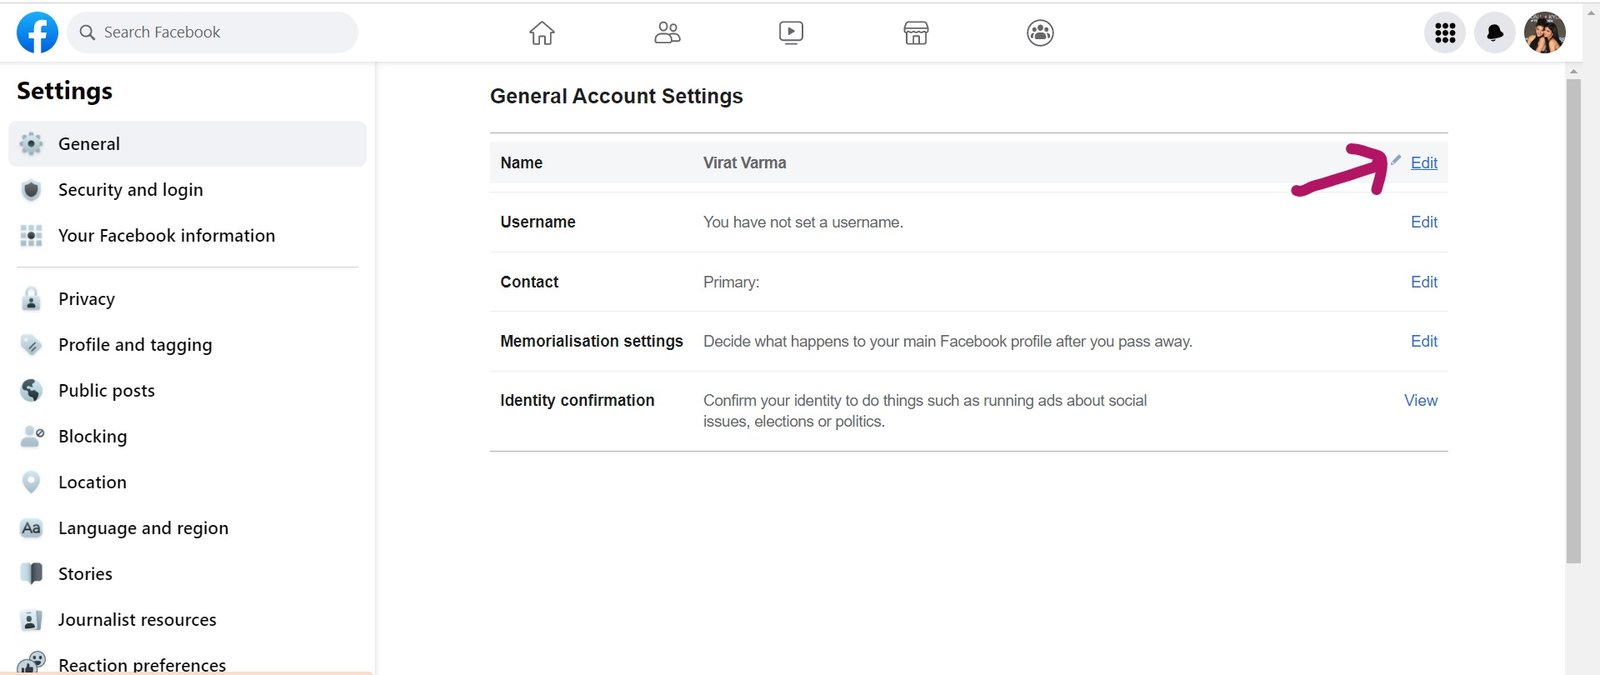Screen dimensions: 1600x675
Task: Click the Facebook logo
Action: 37,33
